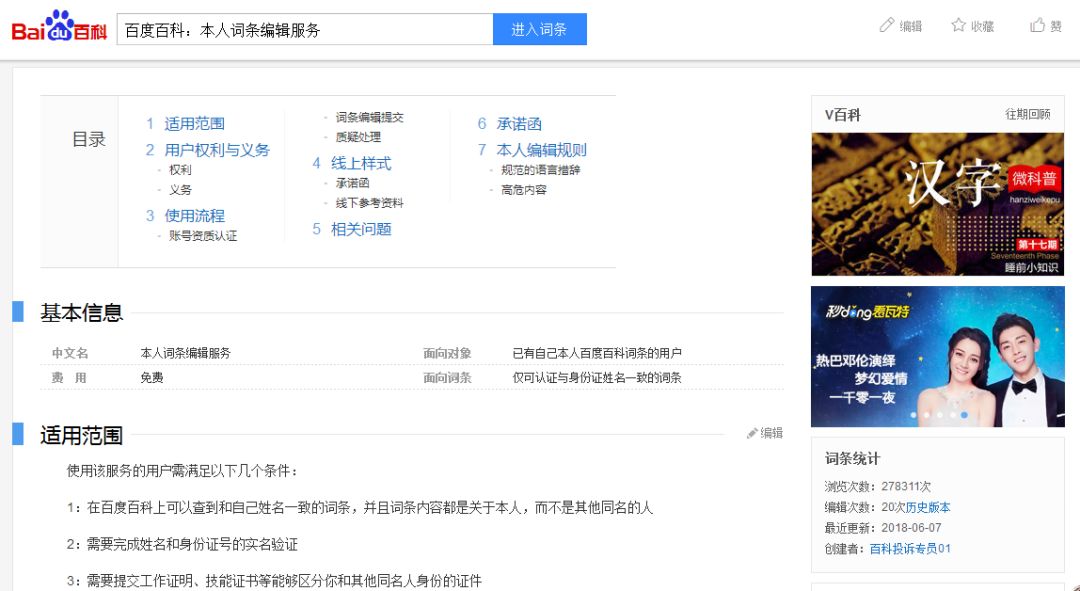The width and height of the screenshot is (1080, 591).
Task: Click the 基本信息 heading
Action: point(81,313)
